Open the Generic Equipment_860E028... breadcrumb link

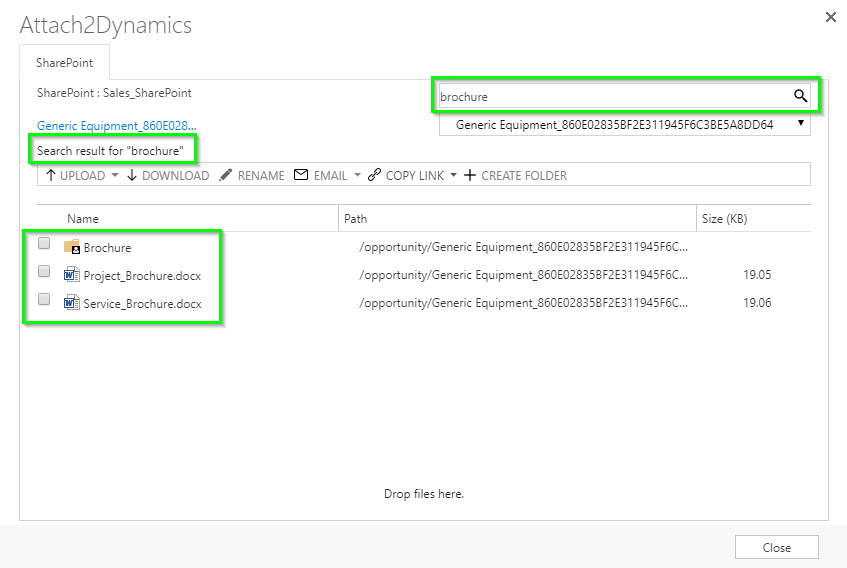(117, 126)
